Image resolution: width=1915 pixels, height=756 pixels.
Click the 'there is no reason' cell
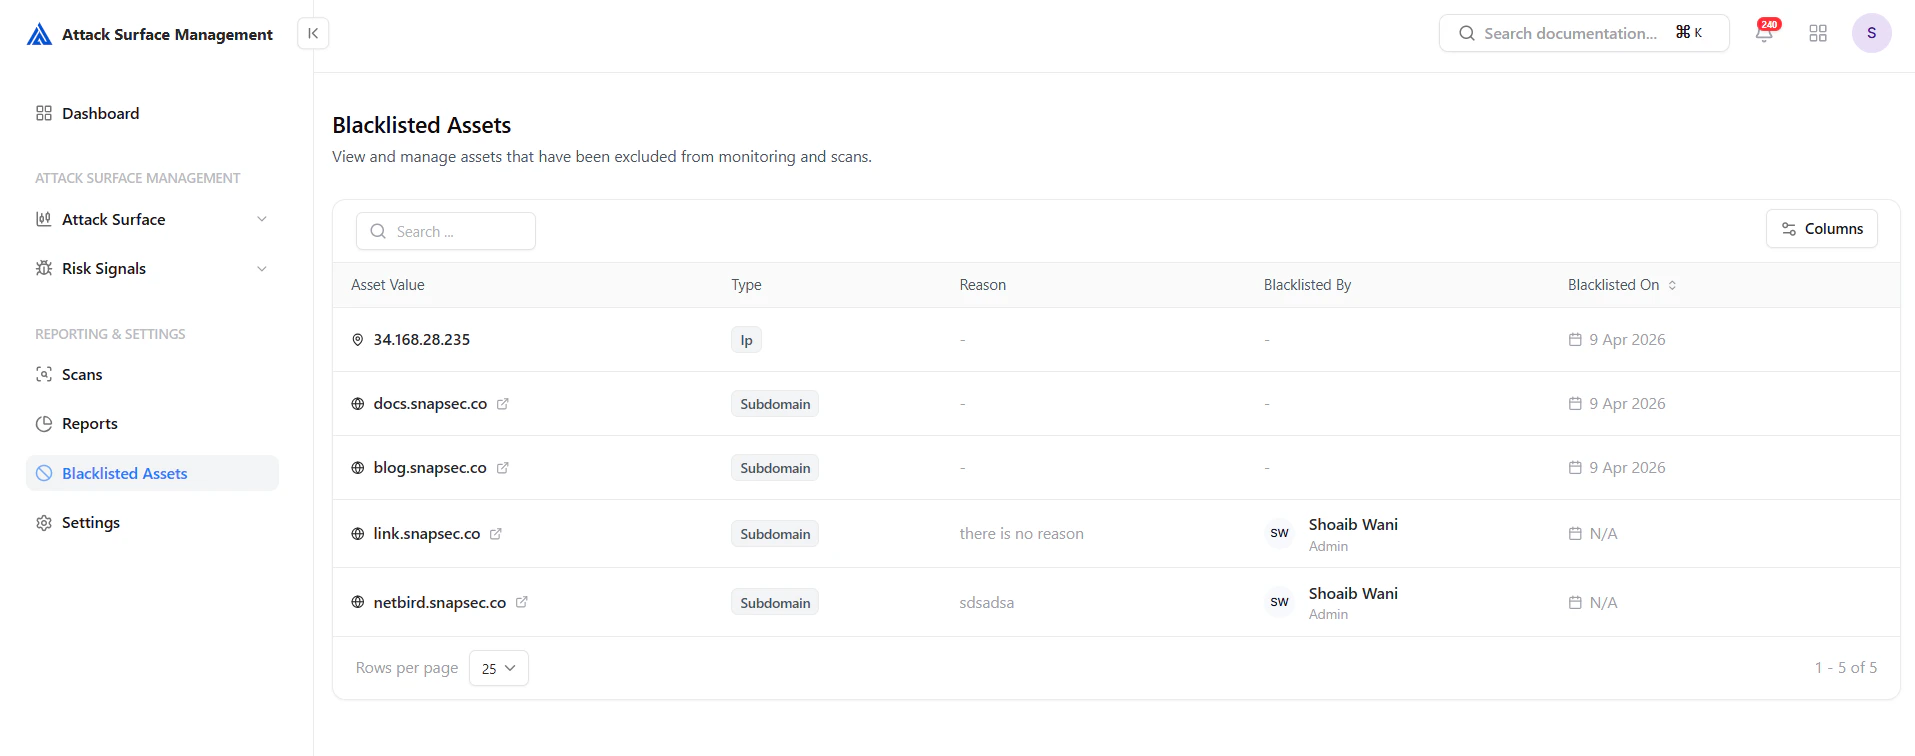(1022, 534)
